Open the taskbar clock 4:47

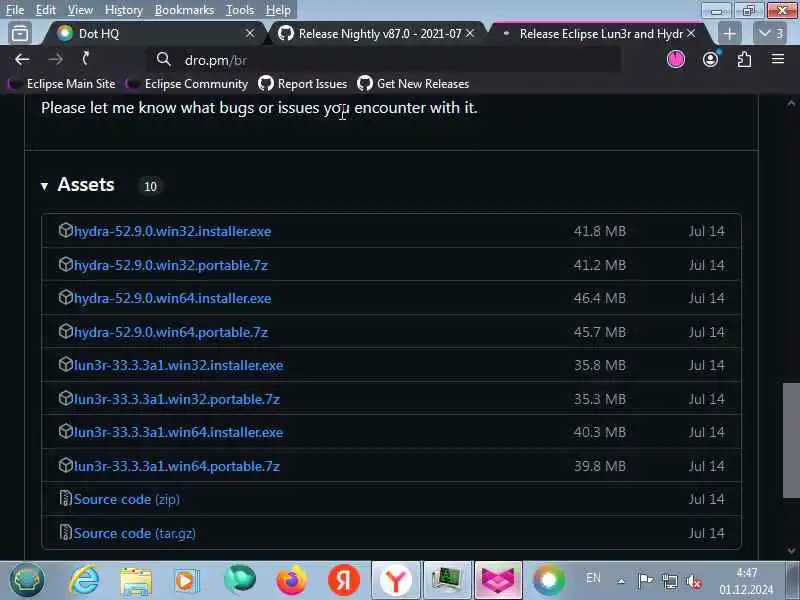click(x=746, y=581)
